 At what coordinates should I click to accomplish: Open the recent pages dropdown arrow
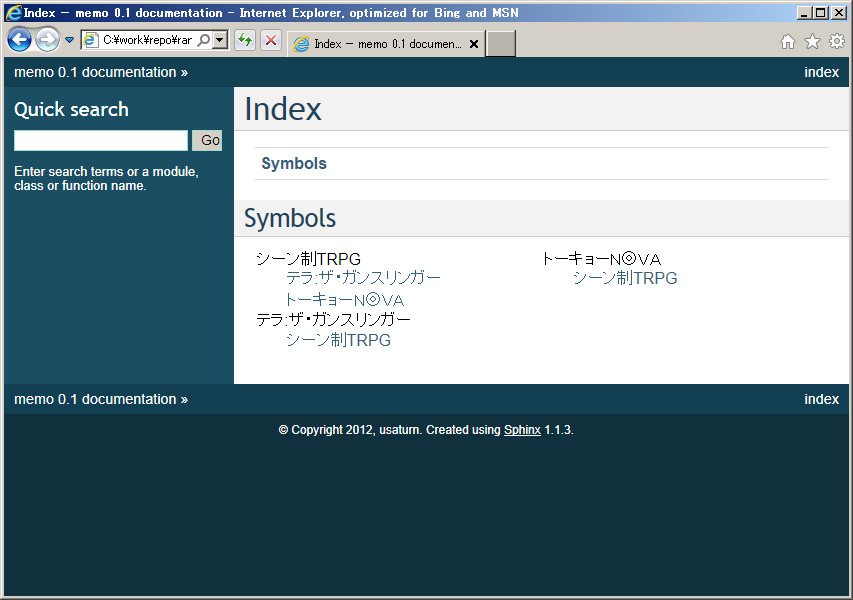pyautogui.click(x=69, y=41)
